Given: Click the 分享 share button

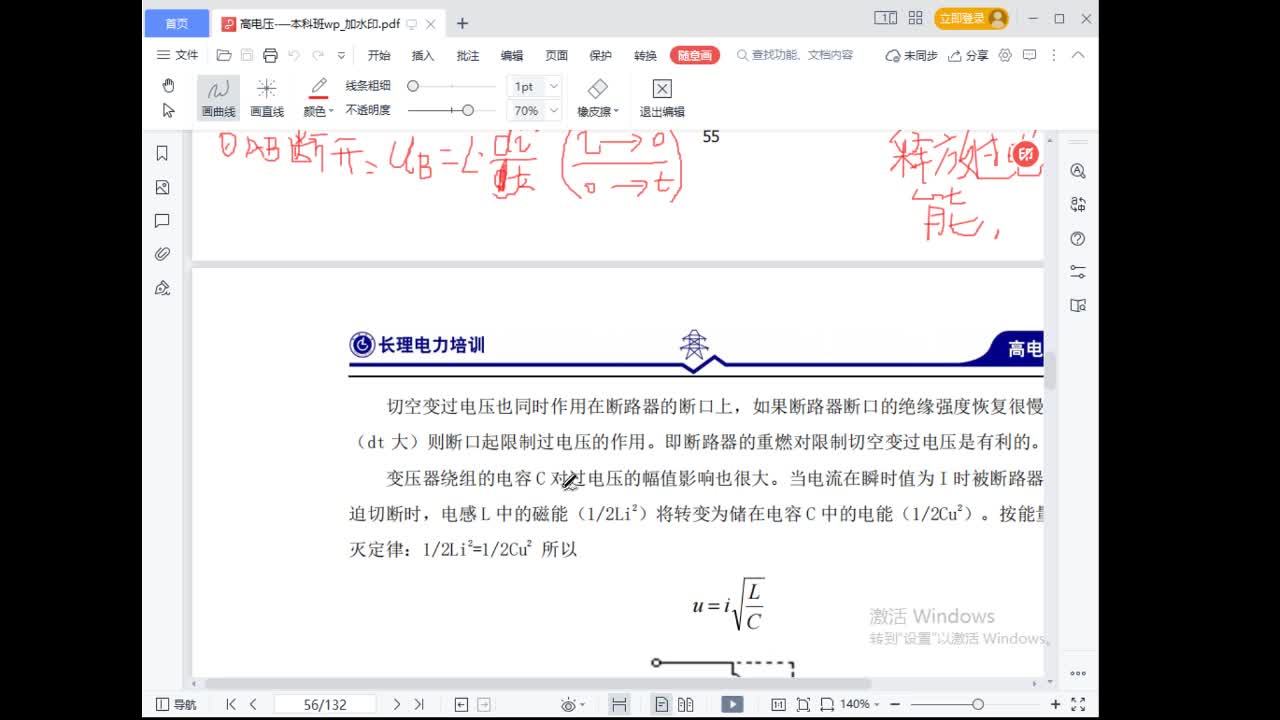Looking at the screenshot, I should (x=968, y=56).
